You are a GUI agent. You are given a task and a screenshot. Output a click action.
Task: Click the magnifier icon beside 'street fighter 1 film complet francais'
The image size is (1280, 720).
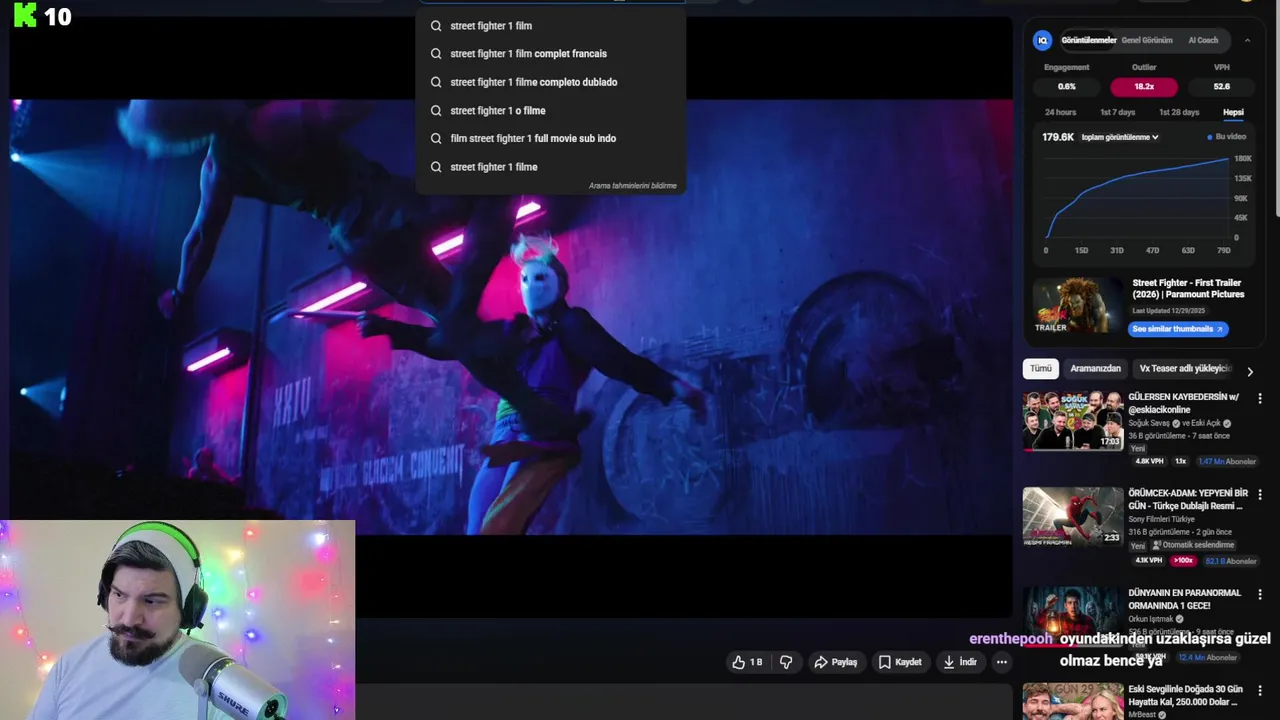pyautogui.click(x=436, y=54)
